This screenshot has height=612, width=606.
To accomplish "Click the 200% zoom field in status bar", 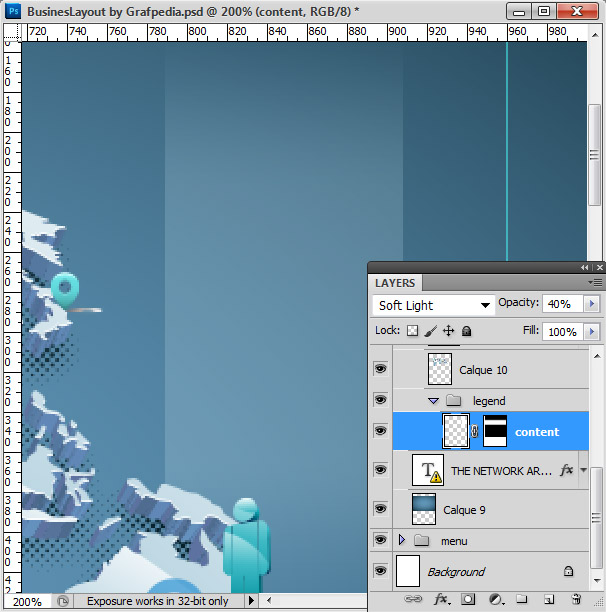I will (27, 601).
